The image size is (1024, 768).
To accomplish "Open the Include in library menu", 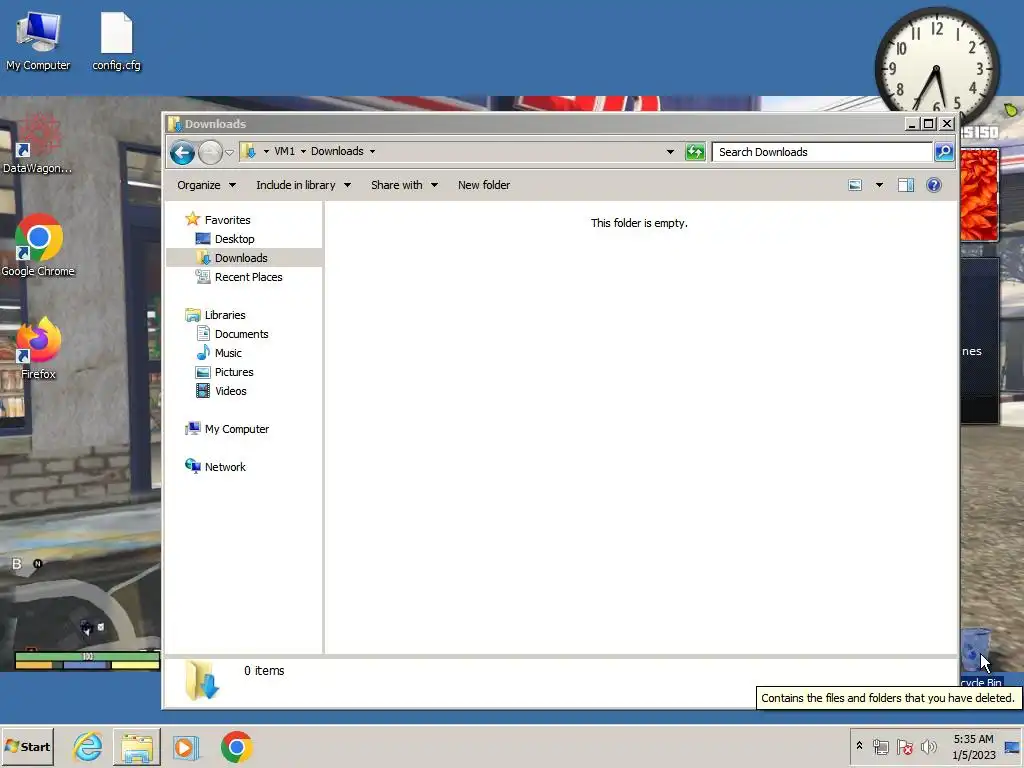I will pyautogui.click(x=304, y=185).
